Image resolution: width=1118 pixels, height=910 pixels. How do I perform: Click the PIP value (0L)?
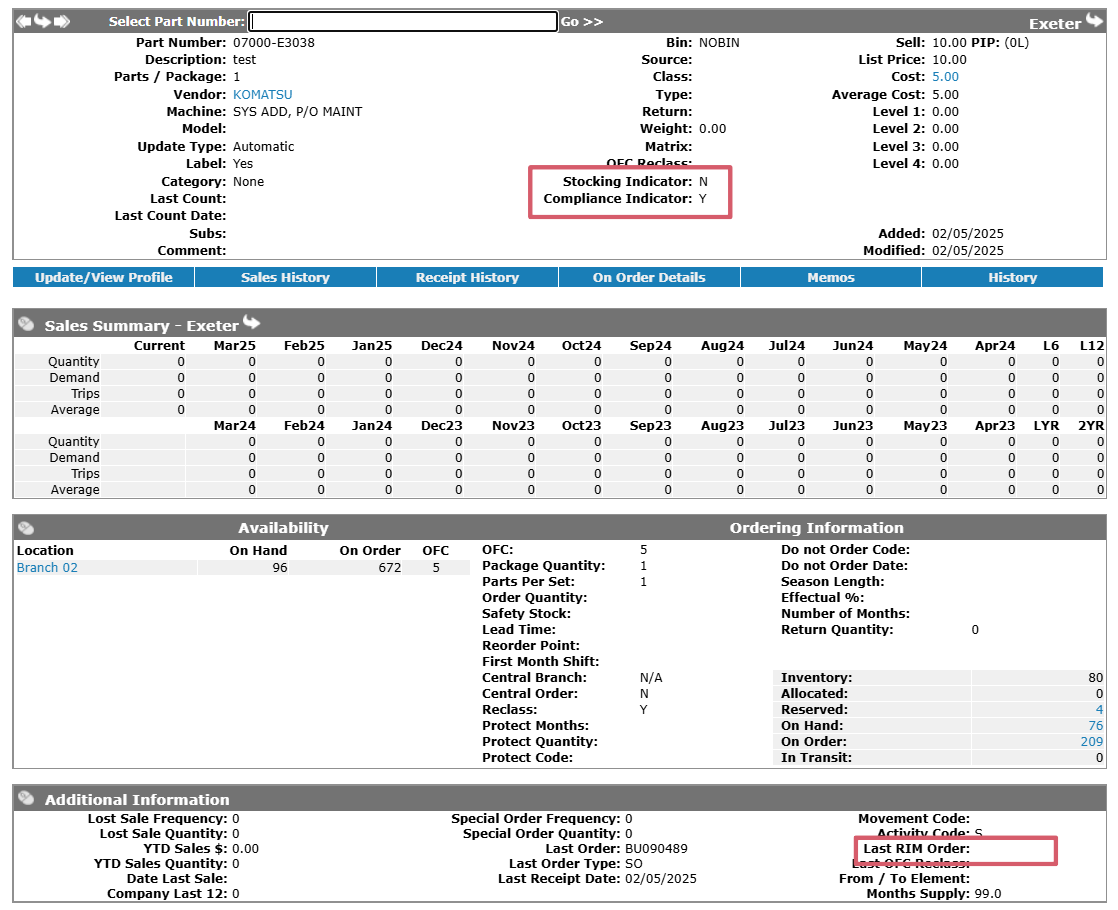[x=1017, y=43]
